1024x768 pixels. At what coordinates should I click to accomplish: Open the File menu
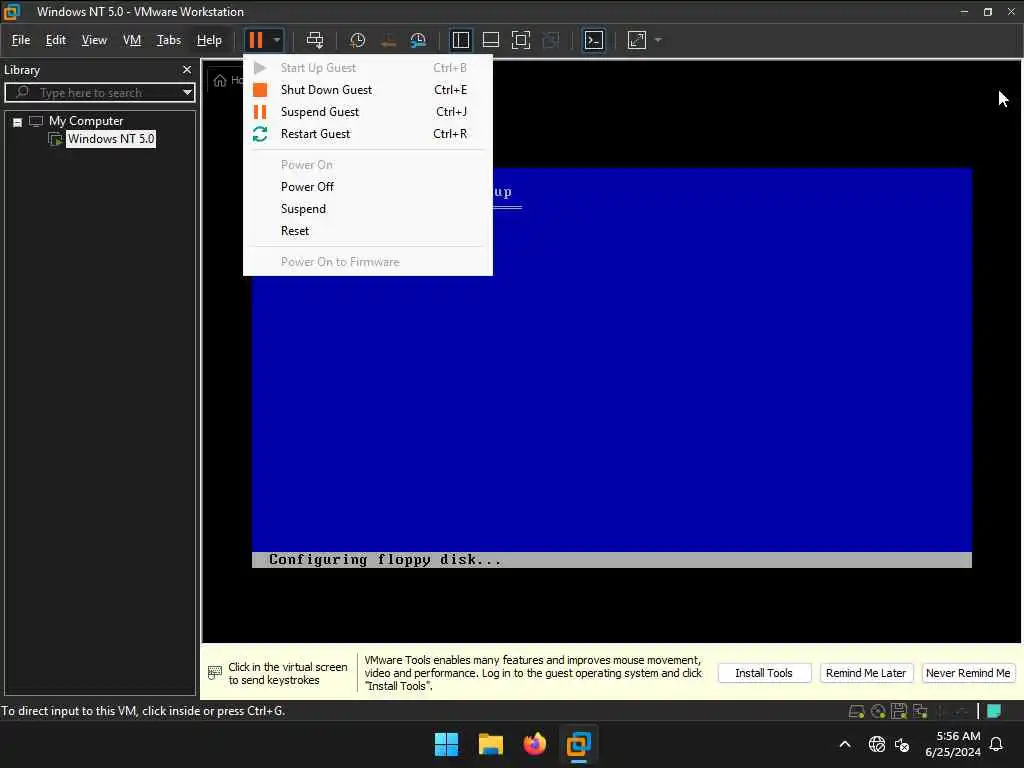(21, 40)
